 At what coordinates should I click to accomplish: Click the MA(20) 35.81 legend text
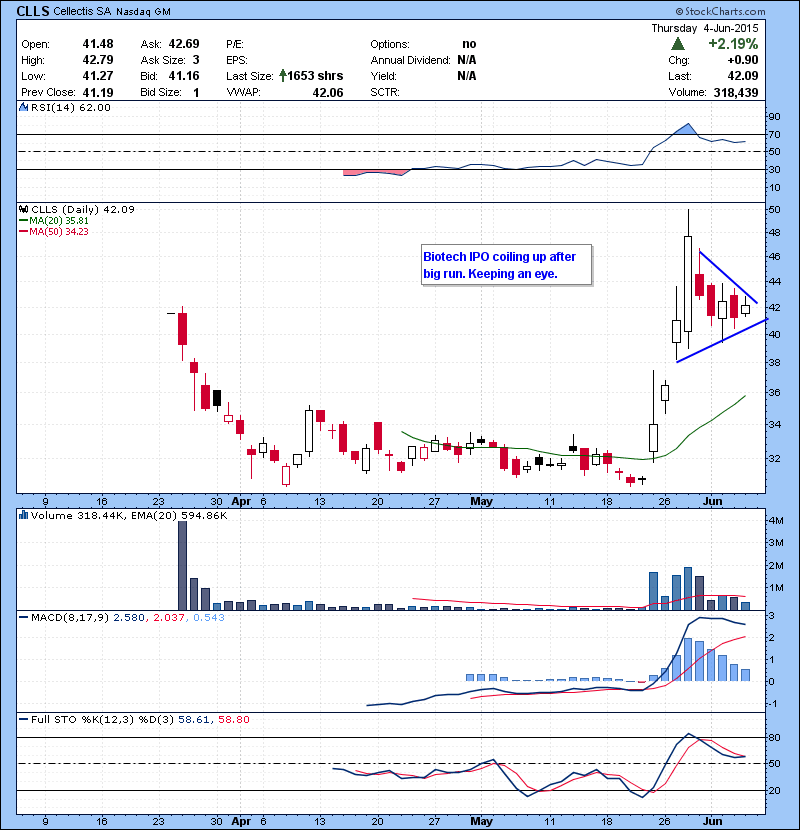pyautogui.click(x=59, y=221)
